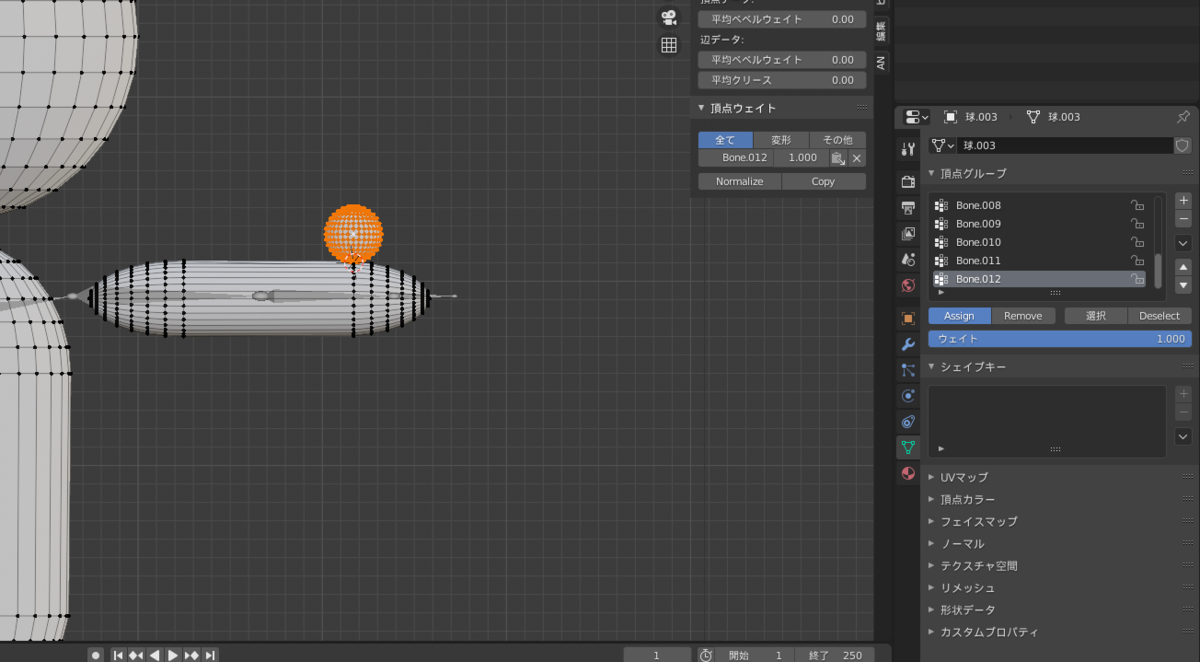
Task: Click the camera view icon in viewport
Action: coord(669,17)
